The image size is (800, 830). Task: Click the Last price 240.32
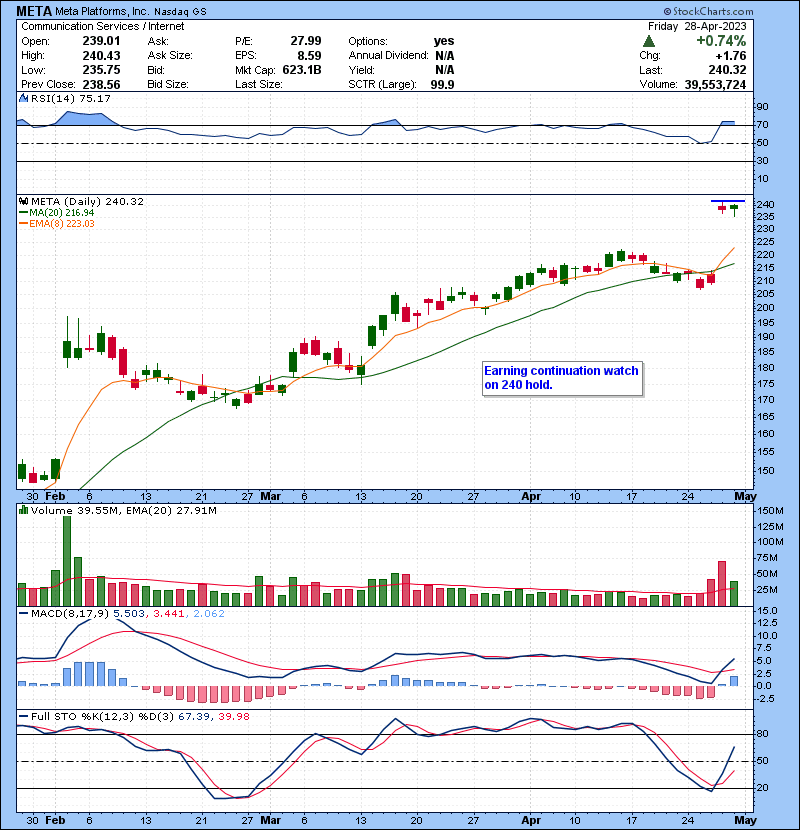(x=727, y=70)
